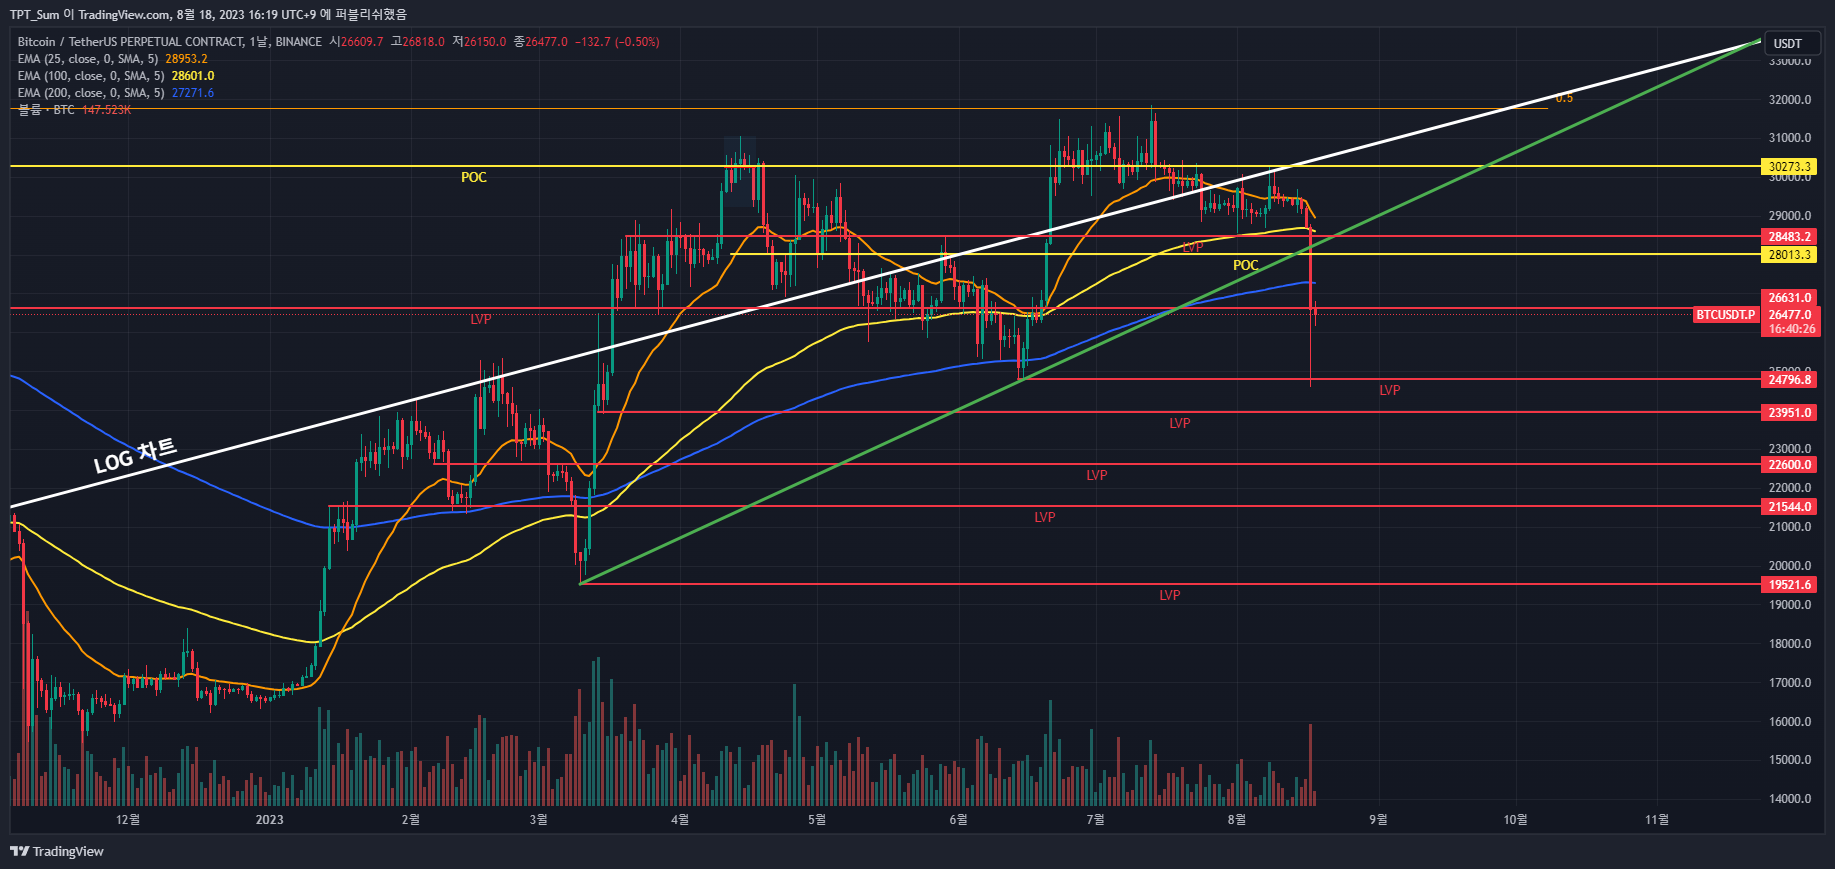Click the 8월 date on time axis
Screen dimensions: 1835x869
[x=1237, y=820]
